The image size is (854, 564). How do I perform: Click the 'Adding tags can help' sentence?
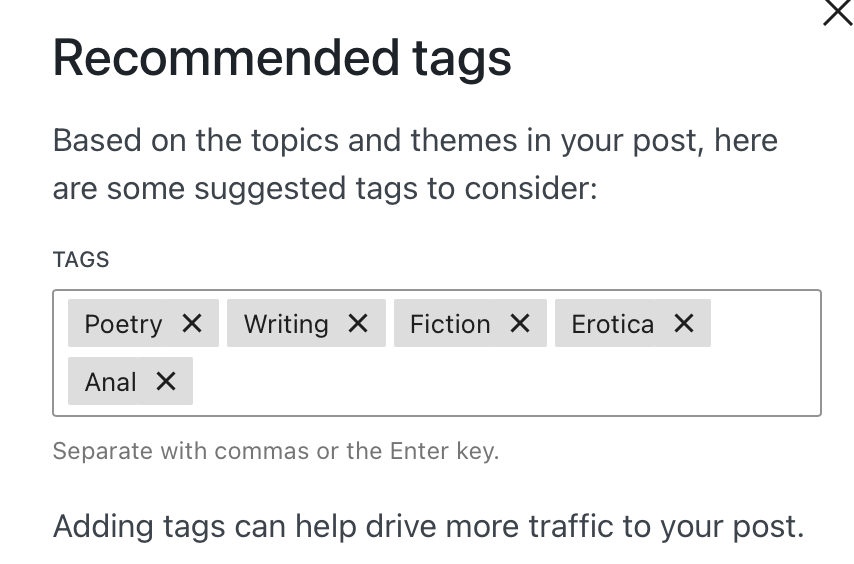coord(428,526)
